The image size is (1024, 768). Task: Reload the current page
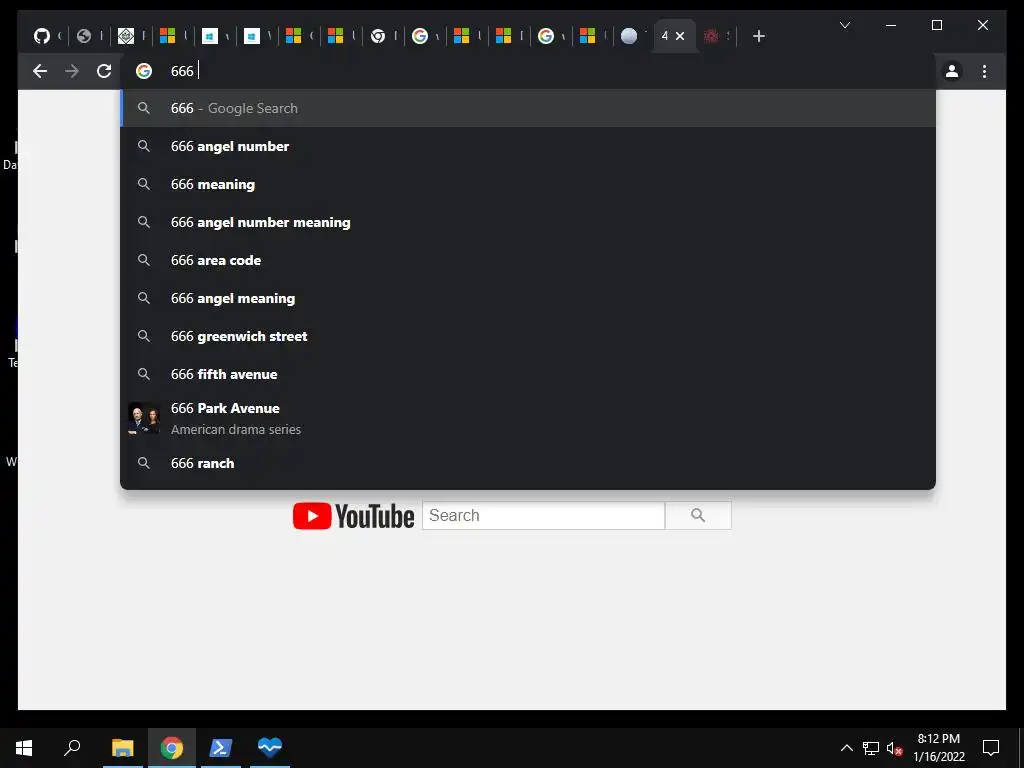tap(104, 71)
